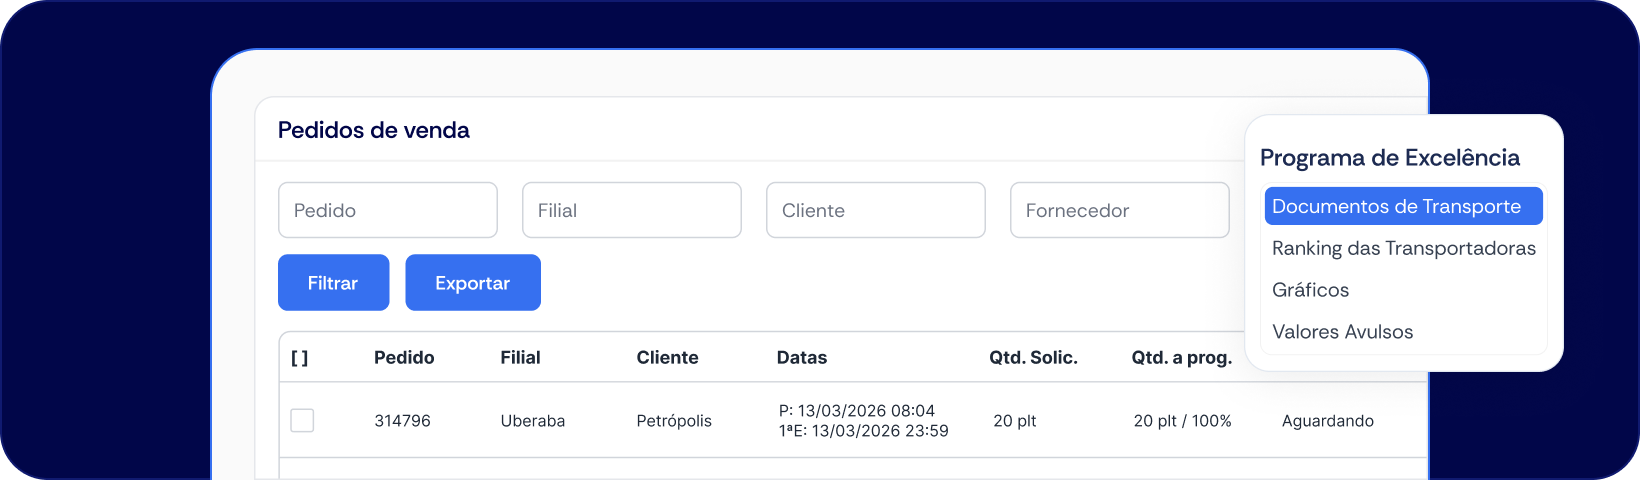Click the date 1ªE: 13/03/2026 23:59
This screenshot has height=480, width=1640.
pyautogui.click(x=863, y=431)
